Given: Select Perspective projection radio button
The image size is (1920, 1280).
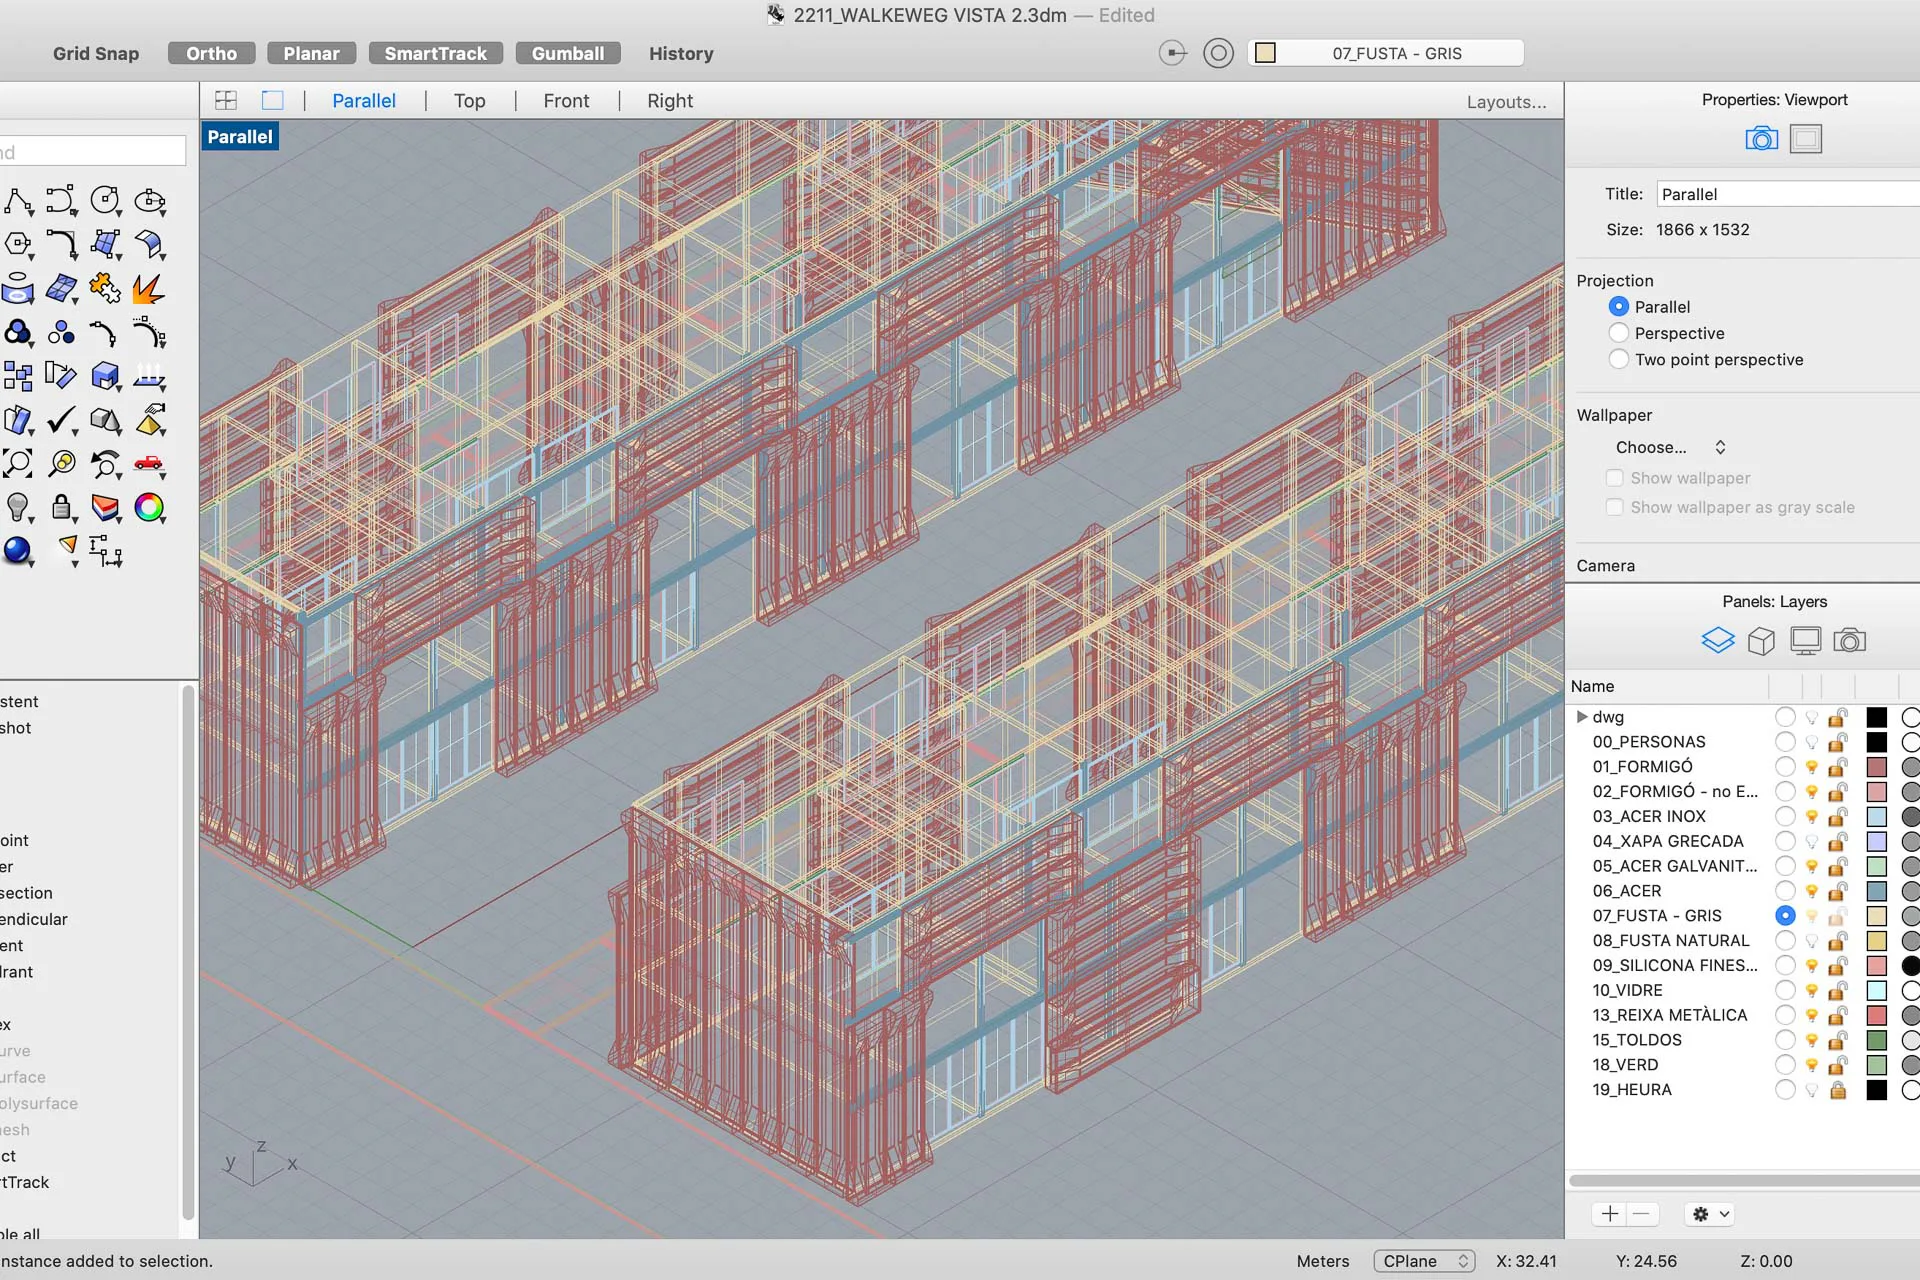Looking at the screenshot, I should click(x=1618, y=332).
